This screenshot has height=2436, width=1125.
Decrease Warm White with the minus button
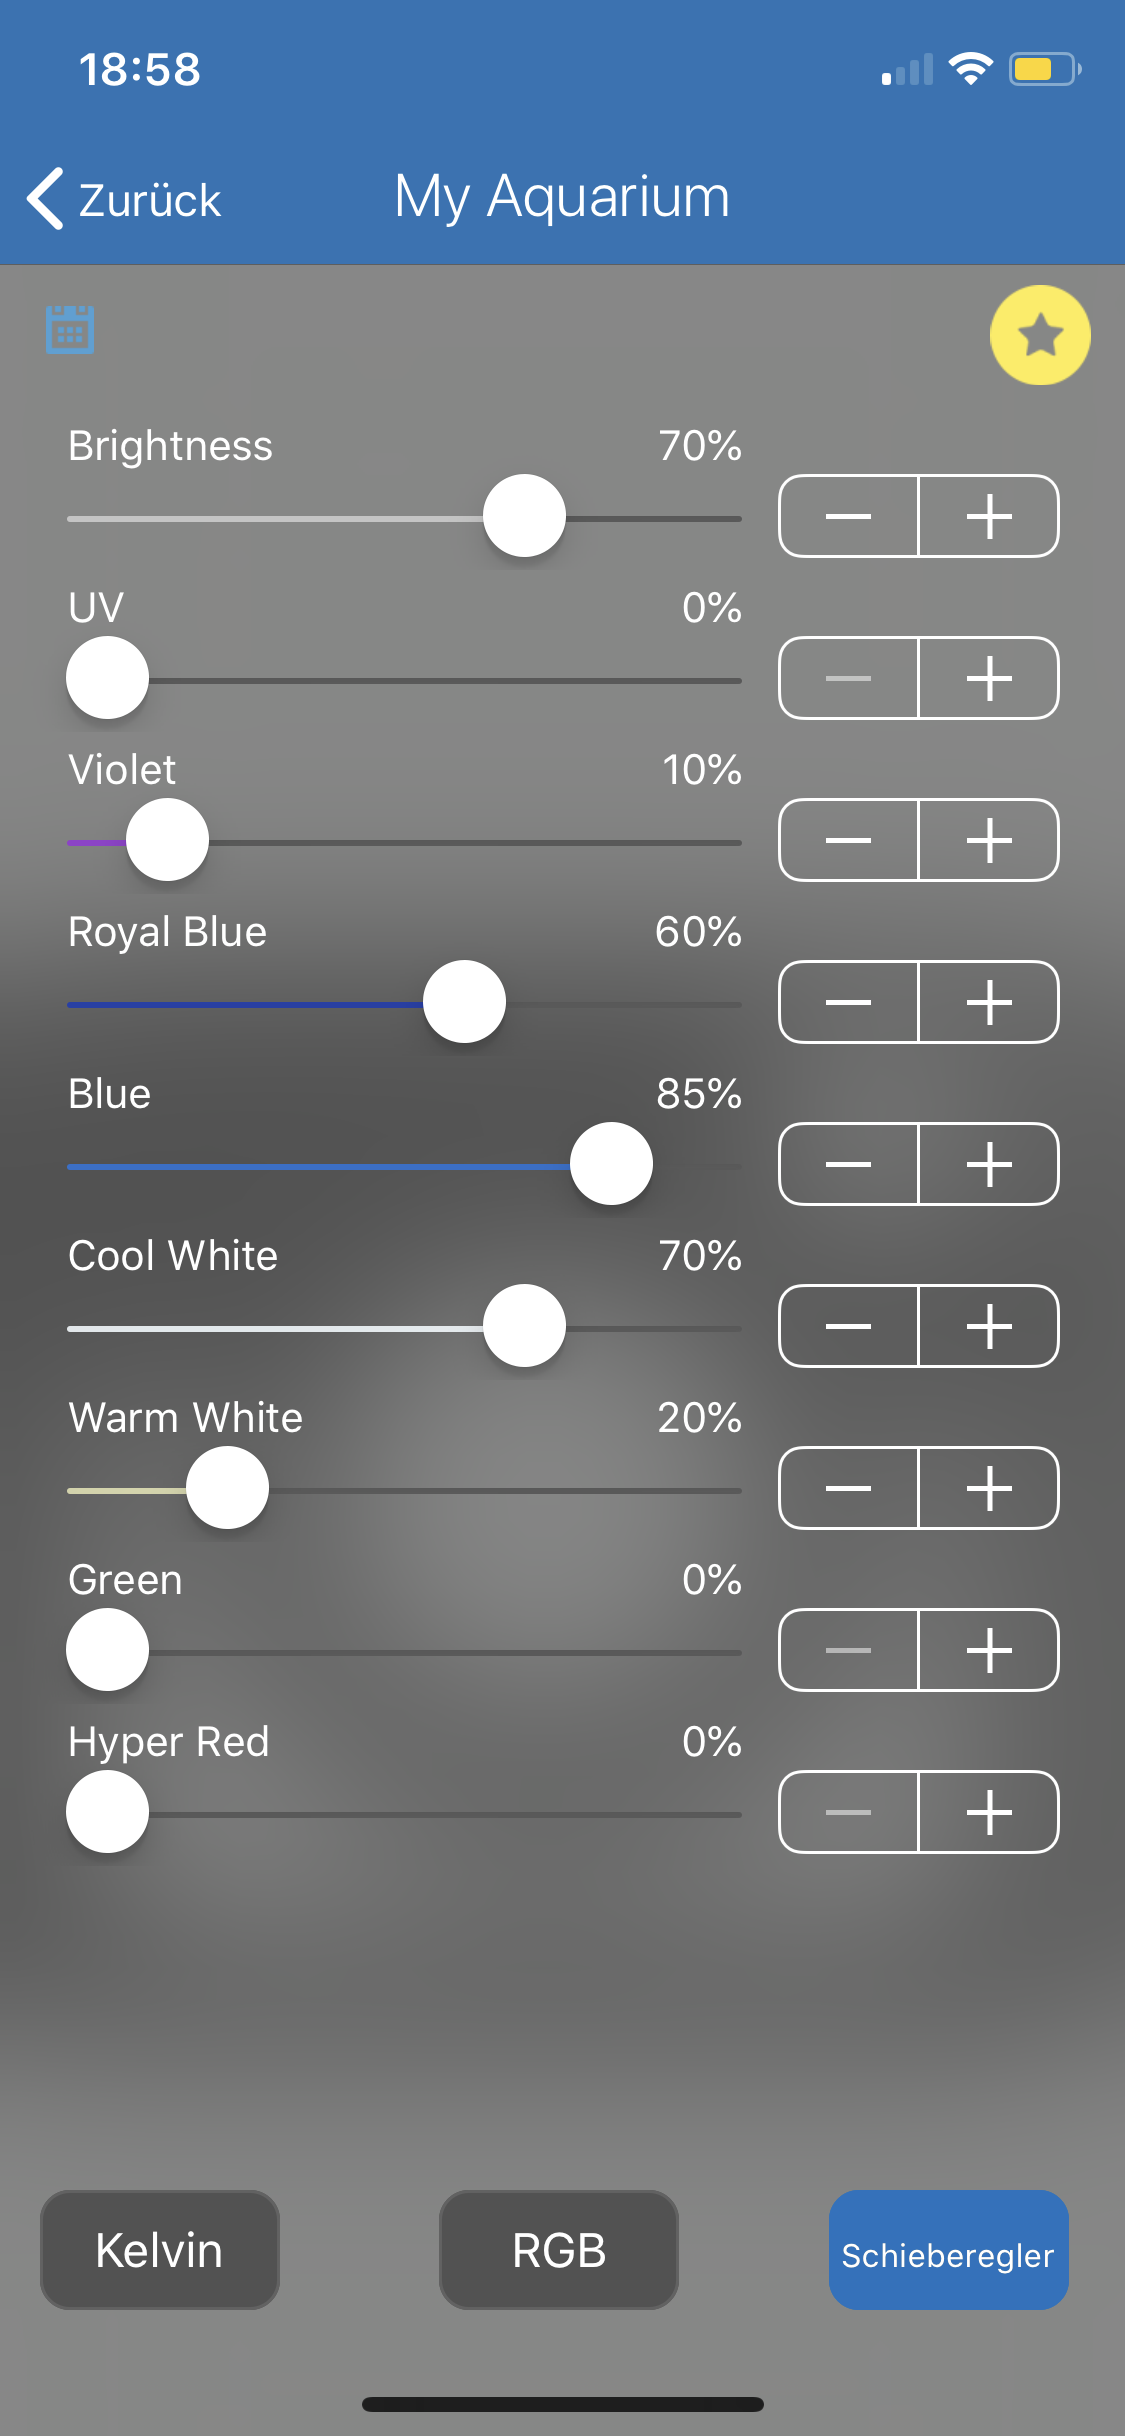pyautogui.click(x=848, y=1488)
